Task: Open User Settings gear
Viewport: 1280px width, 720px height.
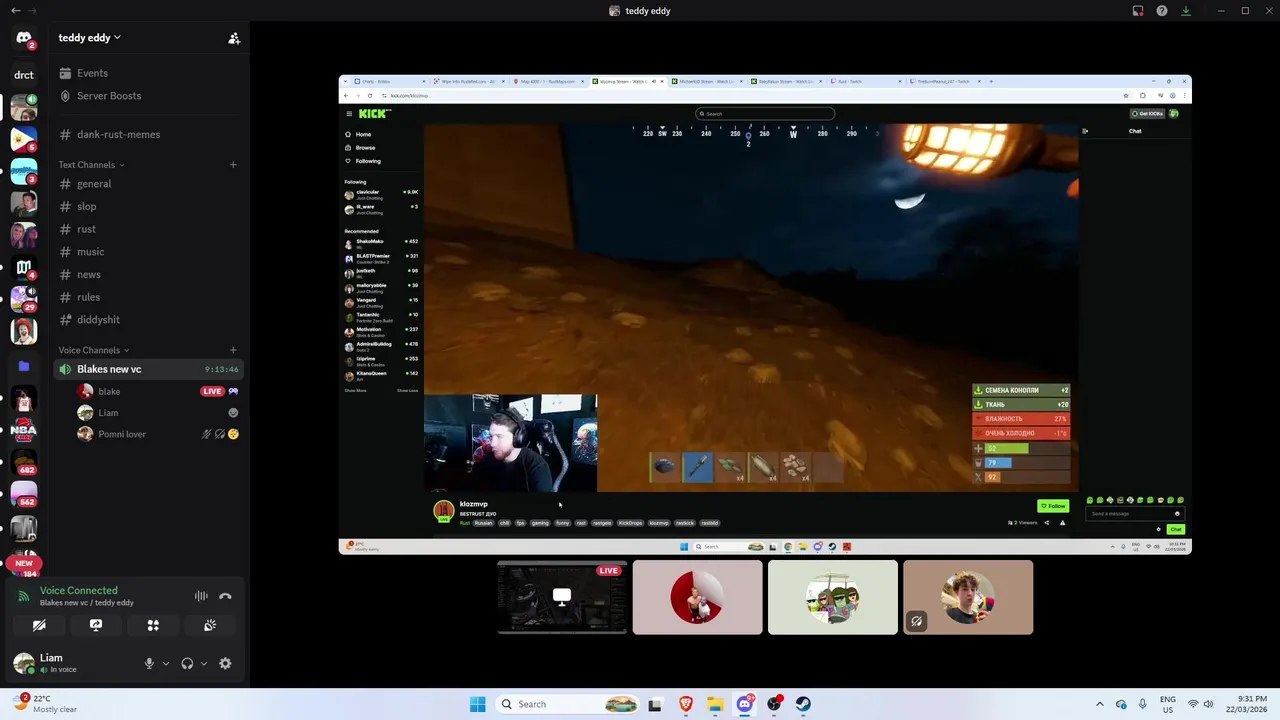Action: [225, 663]
